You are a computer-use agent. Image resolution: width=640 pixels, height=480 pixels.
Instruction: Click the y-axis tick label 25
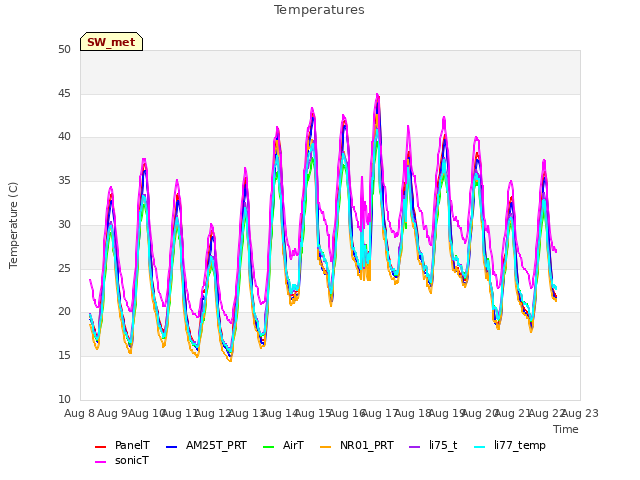pos(64,268)
